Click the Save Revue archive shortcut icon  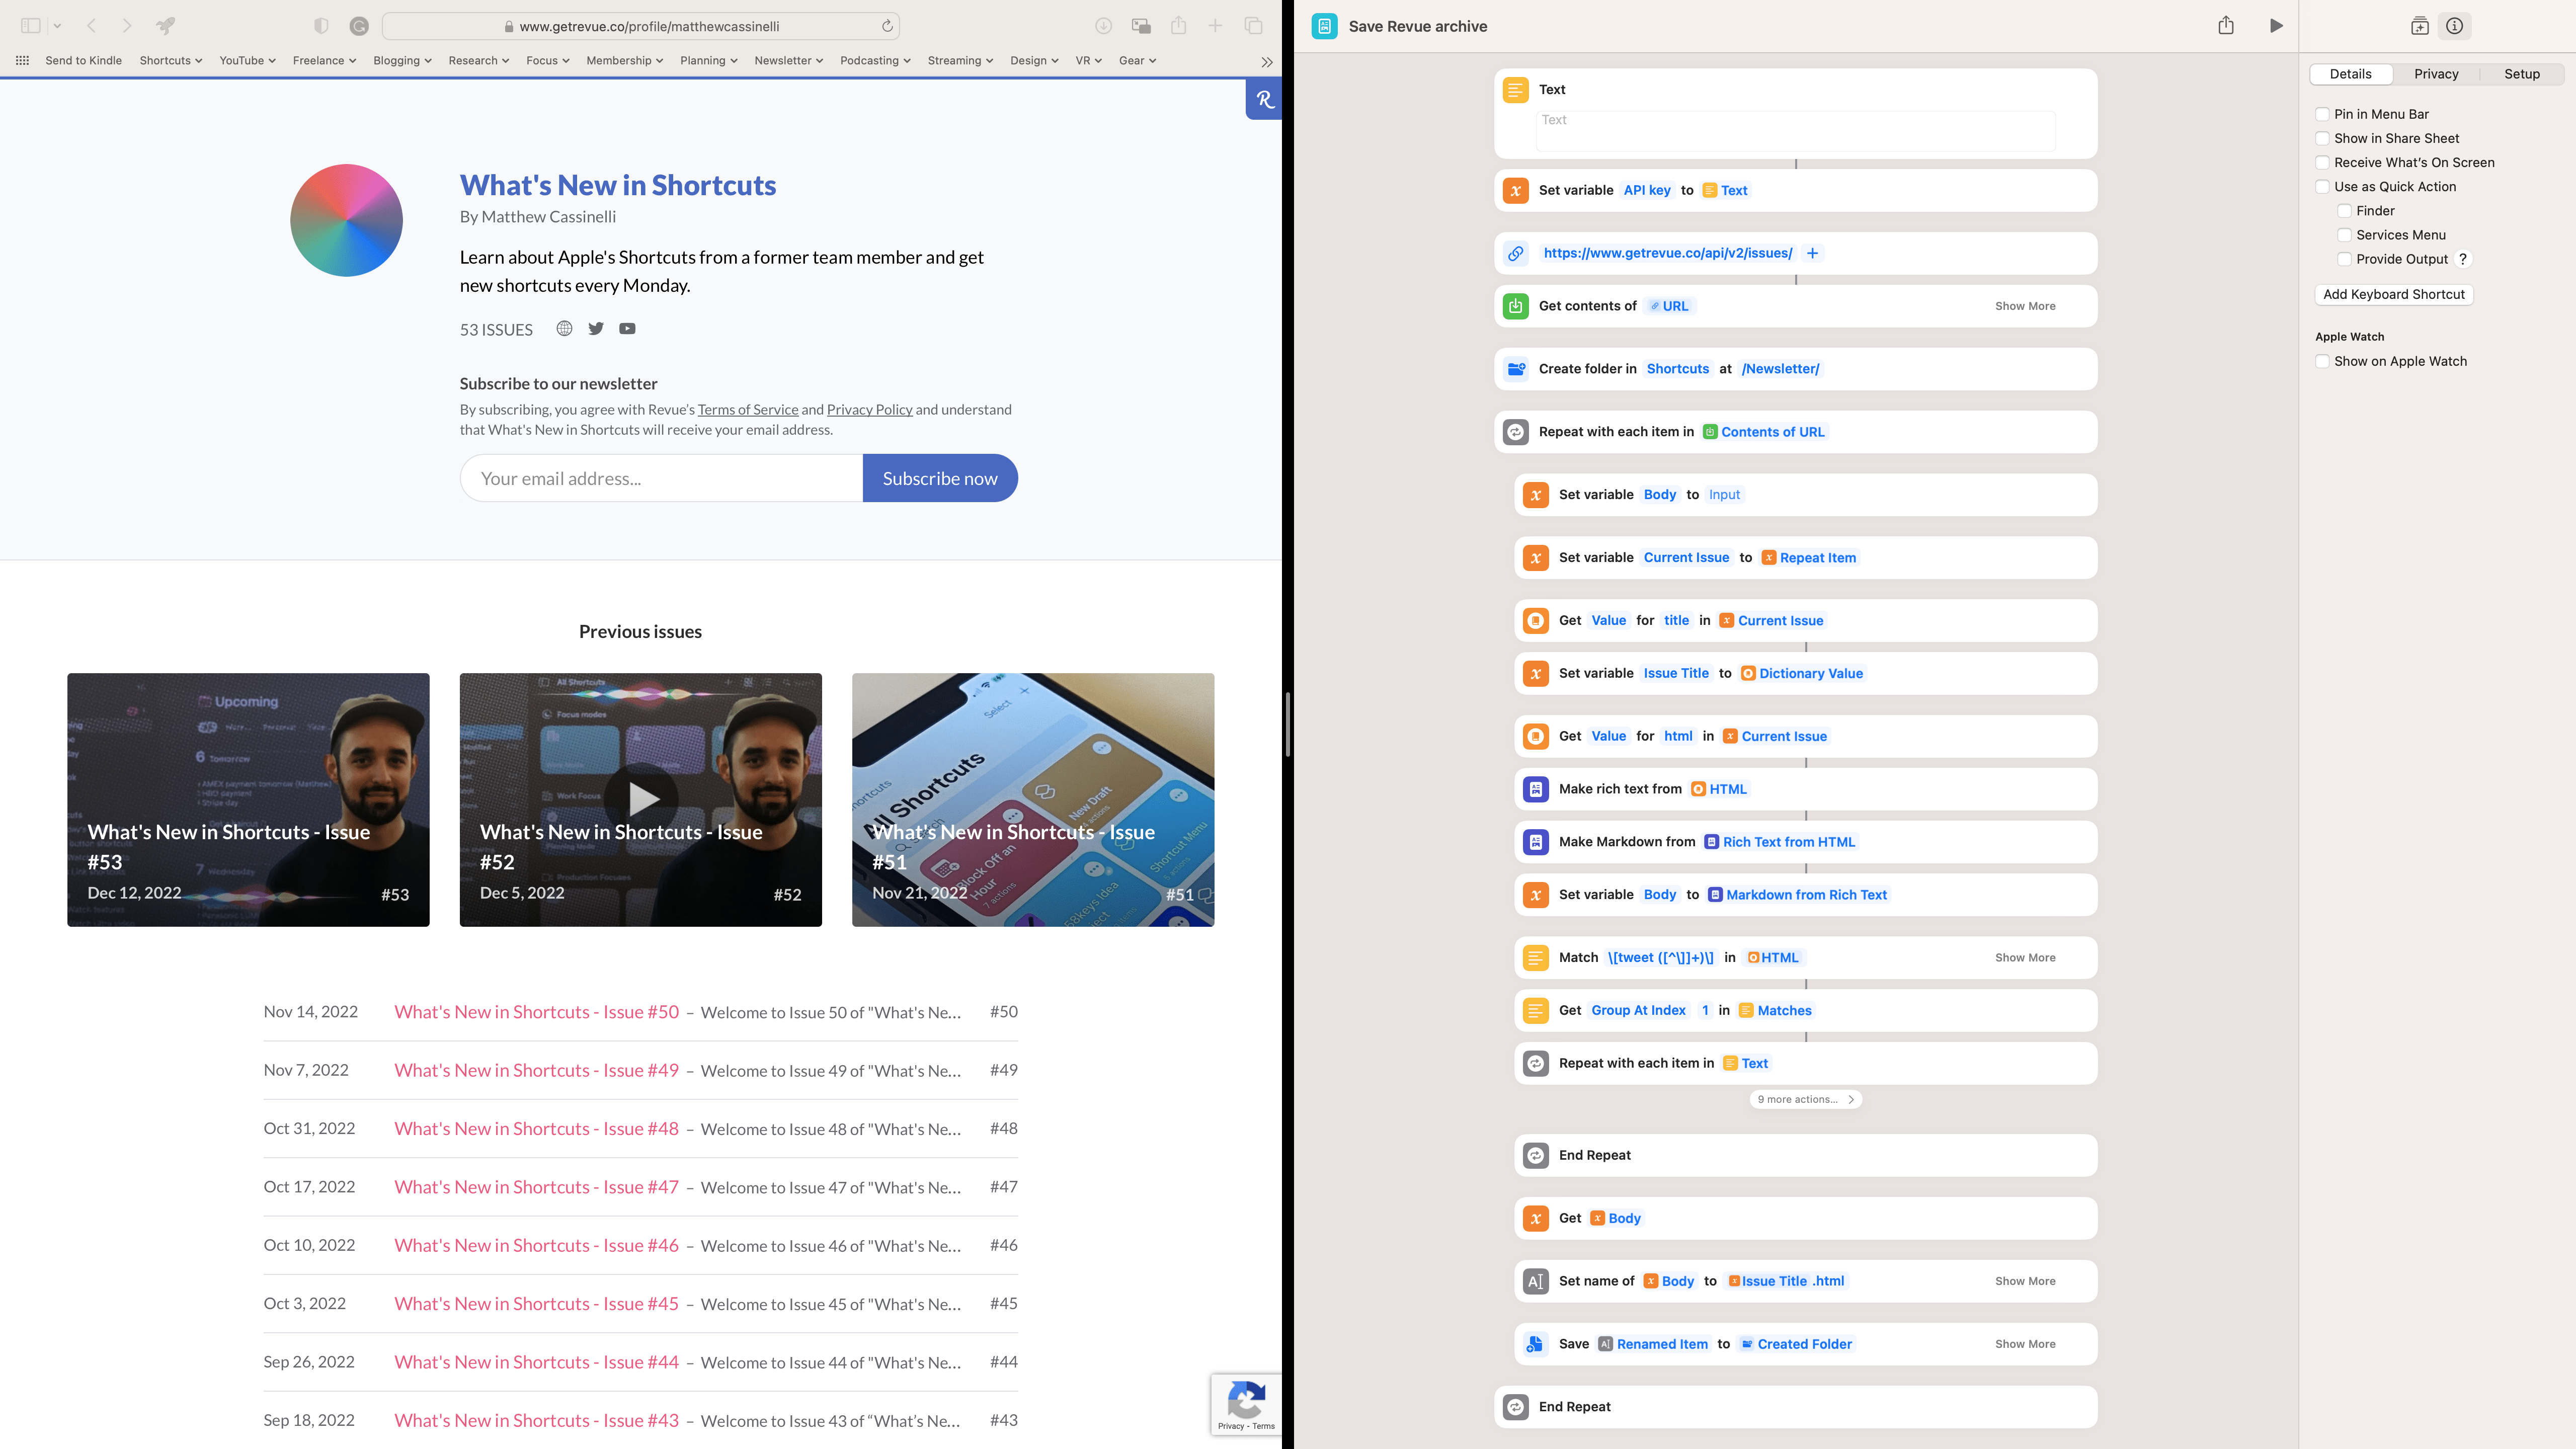click(1325, 26)
